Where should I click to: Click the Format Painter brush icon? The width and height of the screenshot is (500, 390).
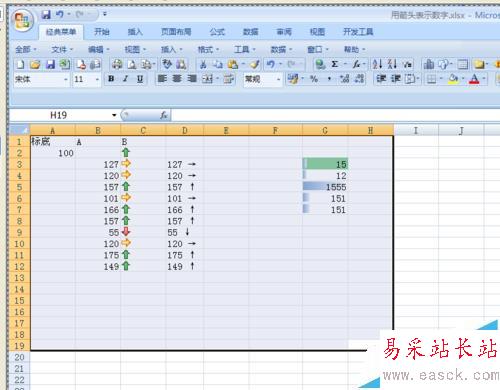[x=255, y=64]
